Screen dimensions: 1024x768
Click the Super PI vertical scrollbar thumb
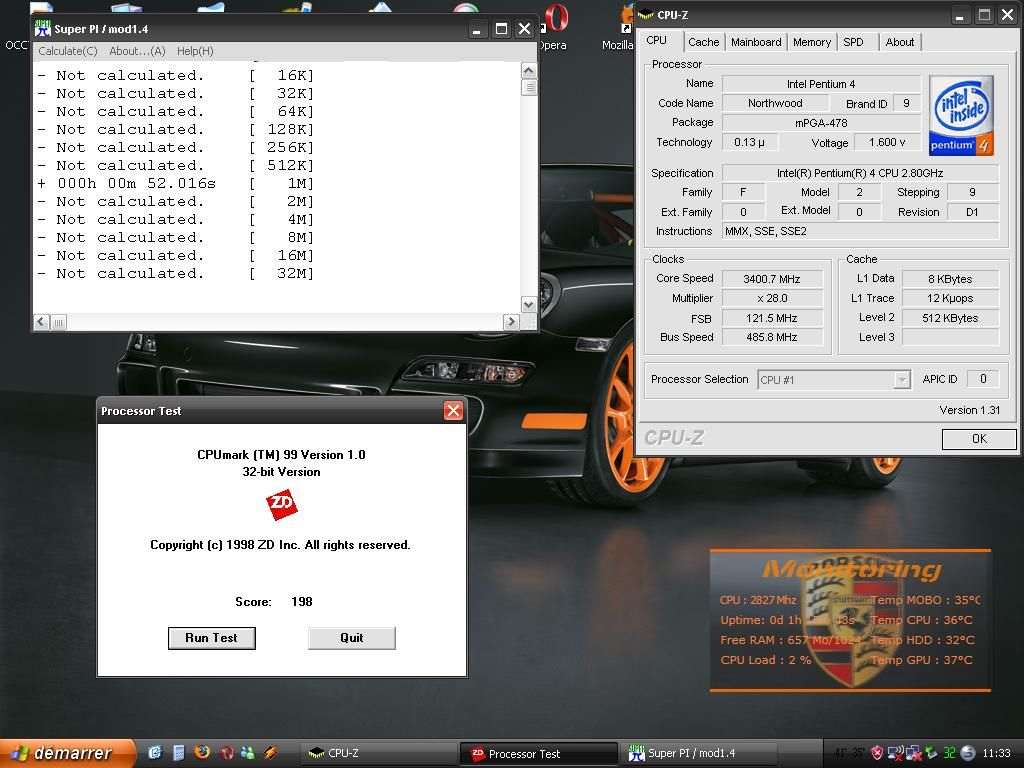529,87
